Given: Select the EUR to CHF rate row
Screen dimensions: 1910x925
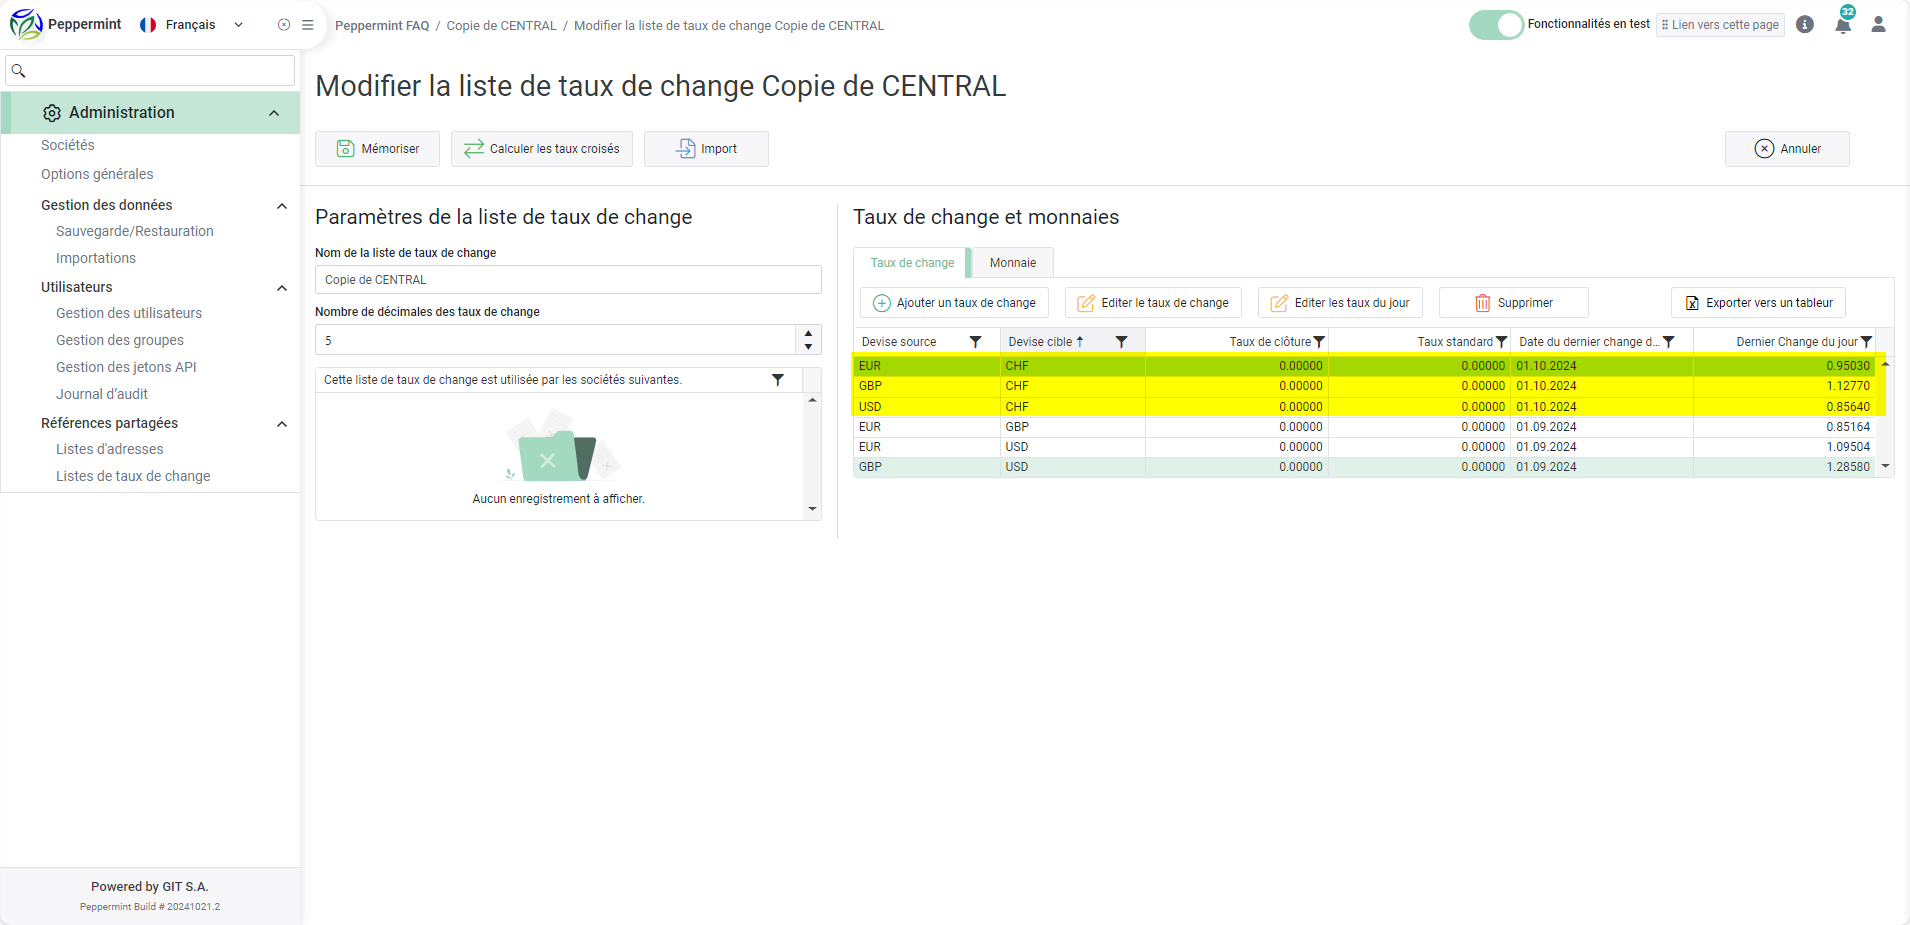Looking at the screenshot, I should (1364, 366).
